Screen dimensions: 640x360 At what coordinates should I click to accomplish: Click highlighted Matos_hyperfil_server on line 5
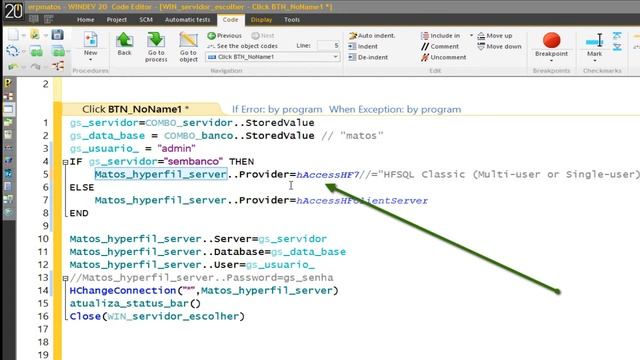coord(161,175)
